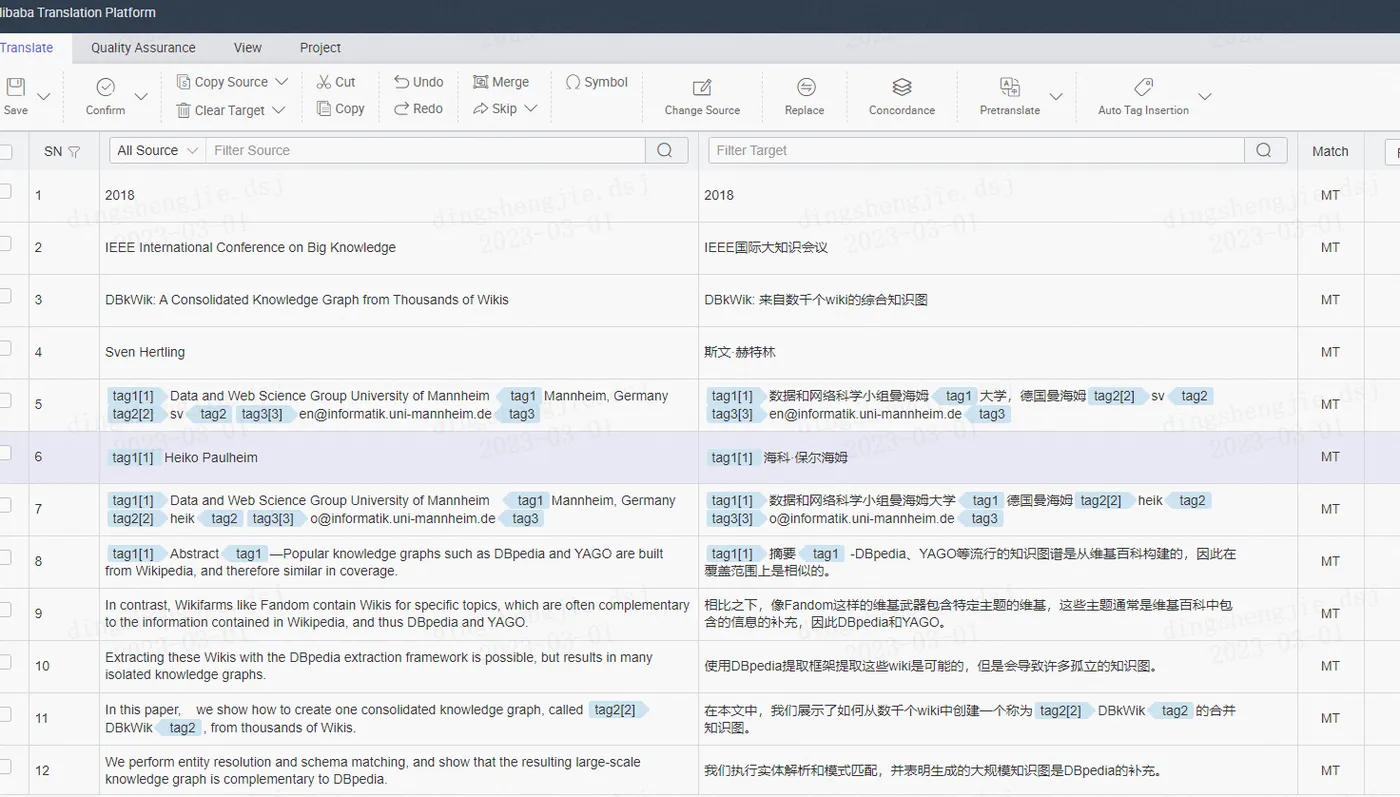Tick the checkbox for segment 3
1400x797 pixels.
point(6,296)
